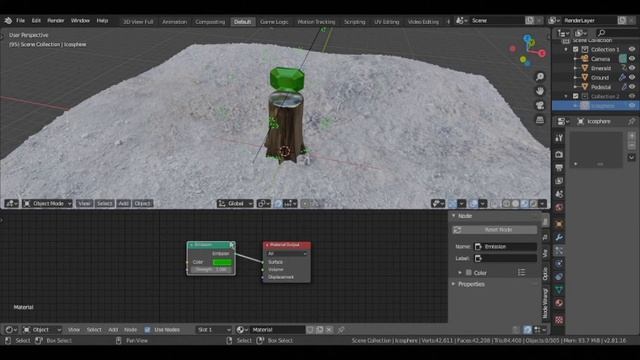The height and width of the screenshot is (360, 640).
Task: Switch perspective/orthographic using the grid icon
Action: point(540,120)
